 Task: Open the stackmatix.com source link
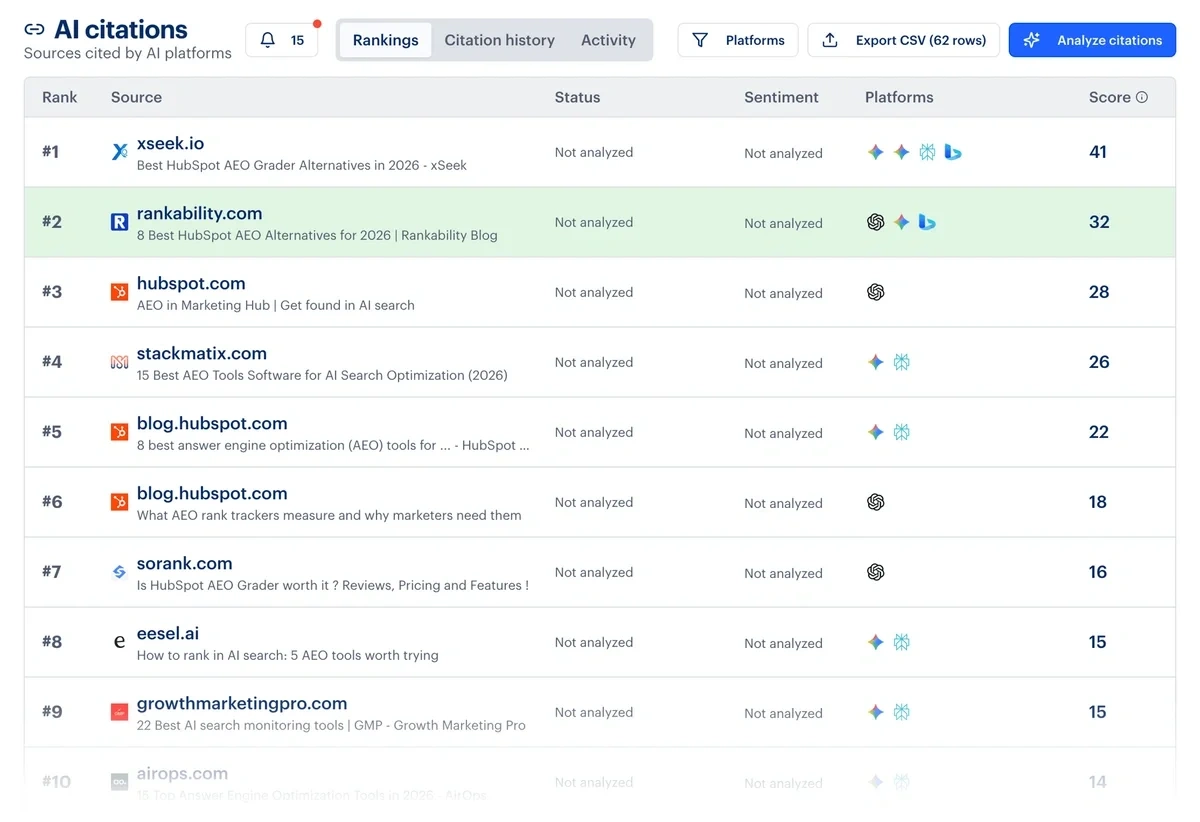(x=202, y=353)
